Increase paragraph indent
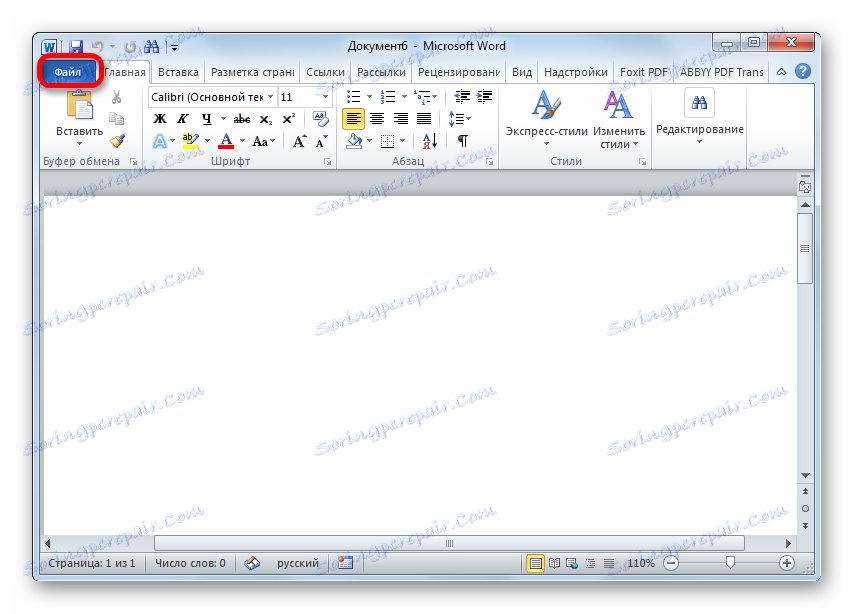 coord(484,97)
